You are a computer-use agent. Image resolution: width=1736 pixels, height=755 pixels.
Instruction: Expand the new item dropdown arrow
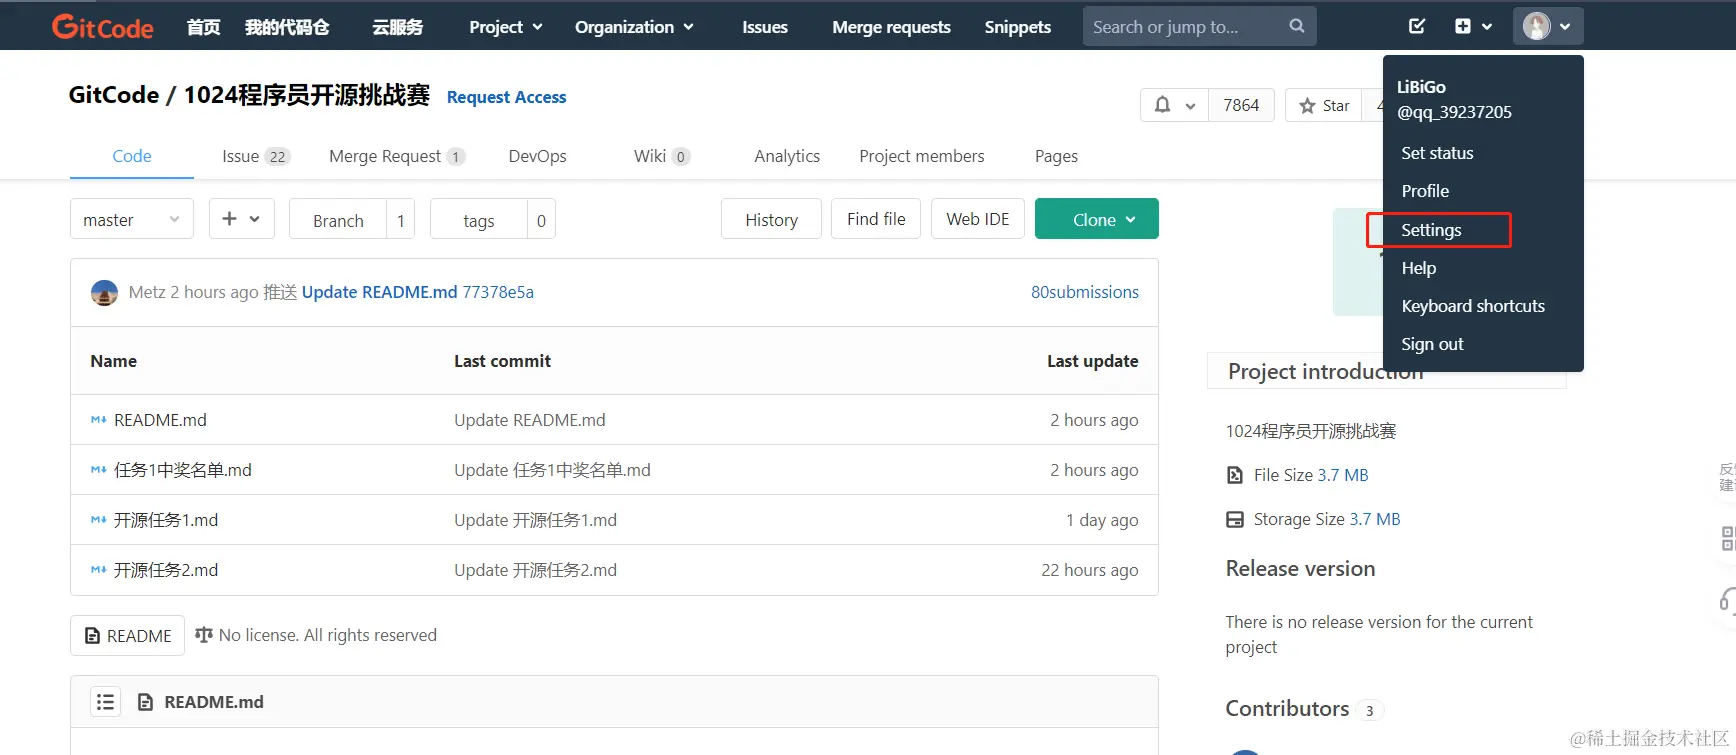coord(1487,27)
